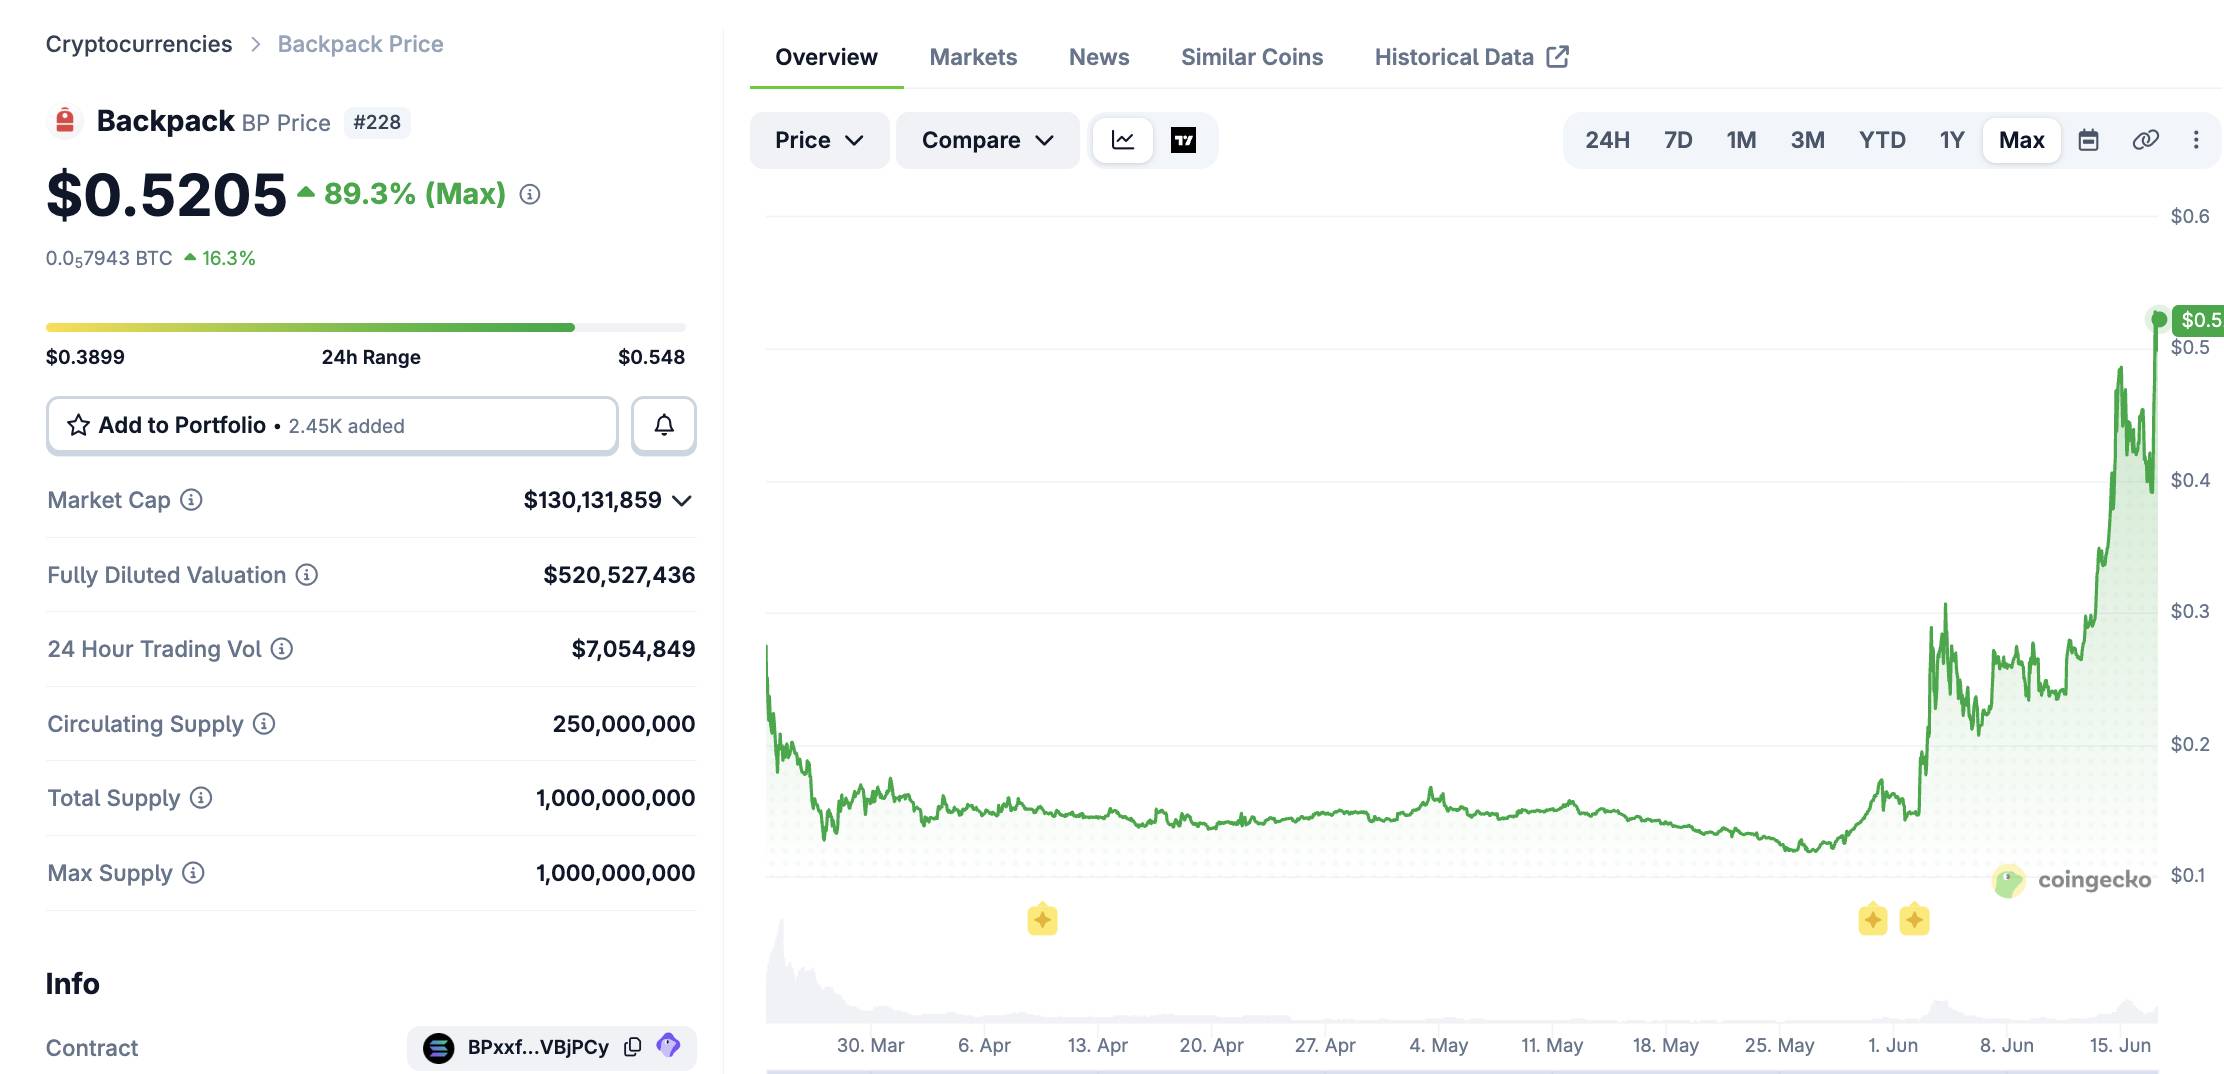Click the Backpack Price breadcrumb

(360, 44)
